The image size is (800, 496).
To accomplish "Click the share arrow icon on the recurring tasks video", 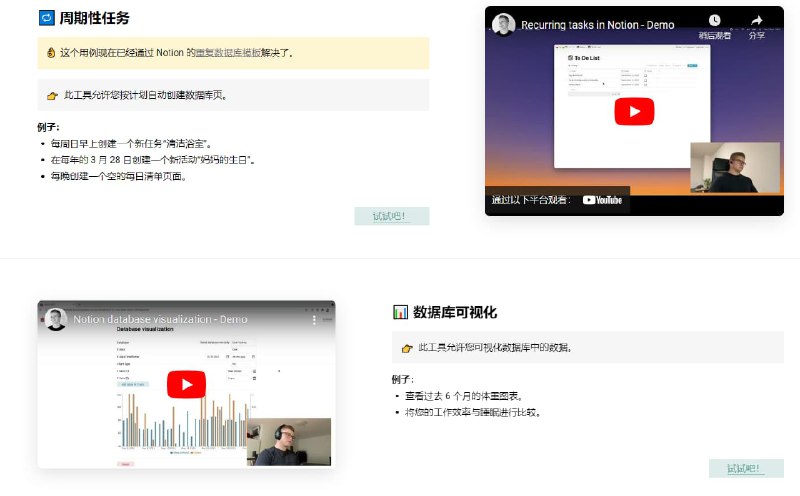I will pos(757,20).
